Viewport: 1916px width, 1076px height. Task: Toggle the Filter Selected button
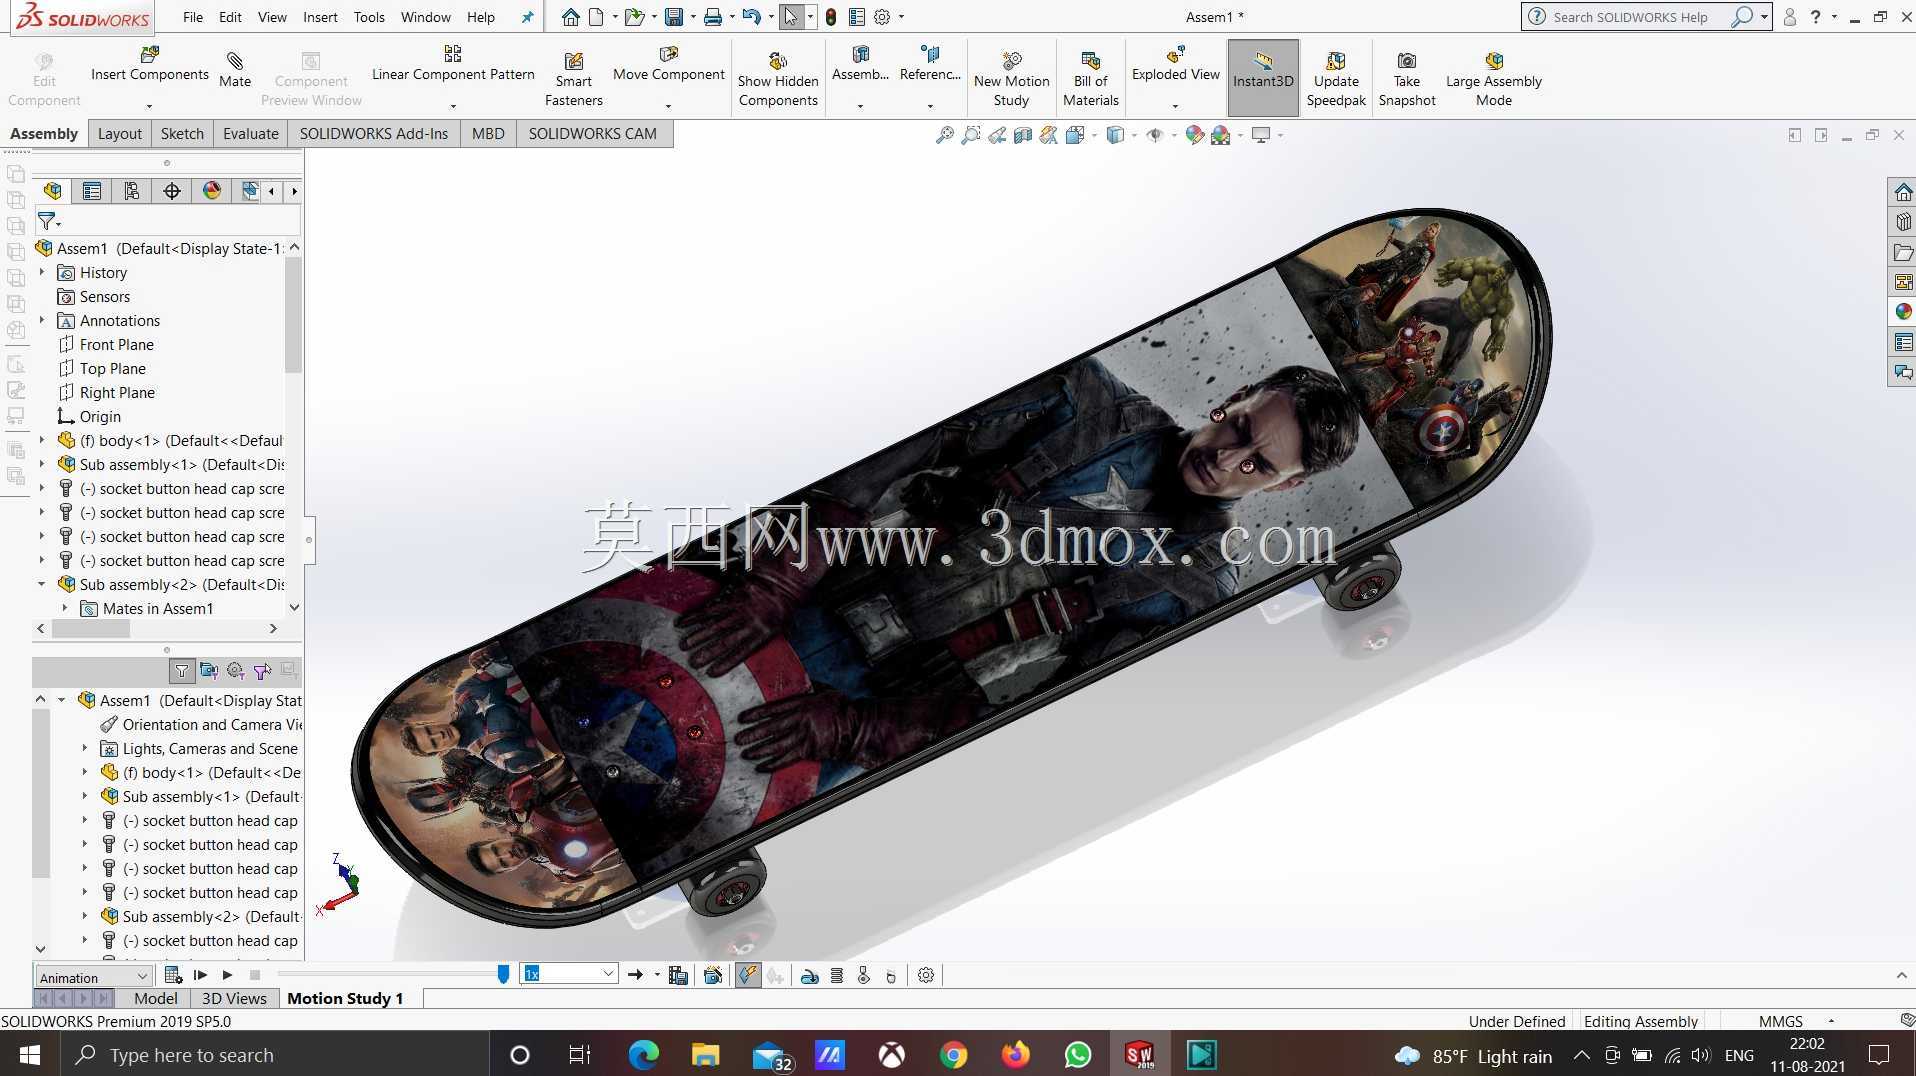tap(262, 671)
